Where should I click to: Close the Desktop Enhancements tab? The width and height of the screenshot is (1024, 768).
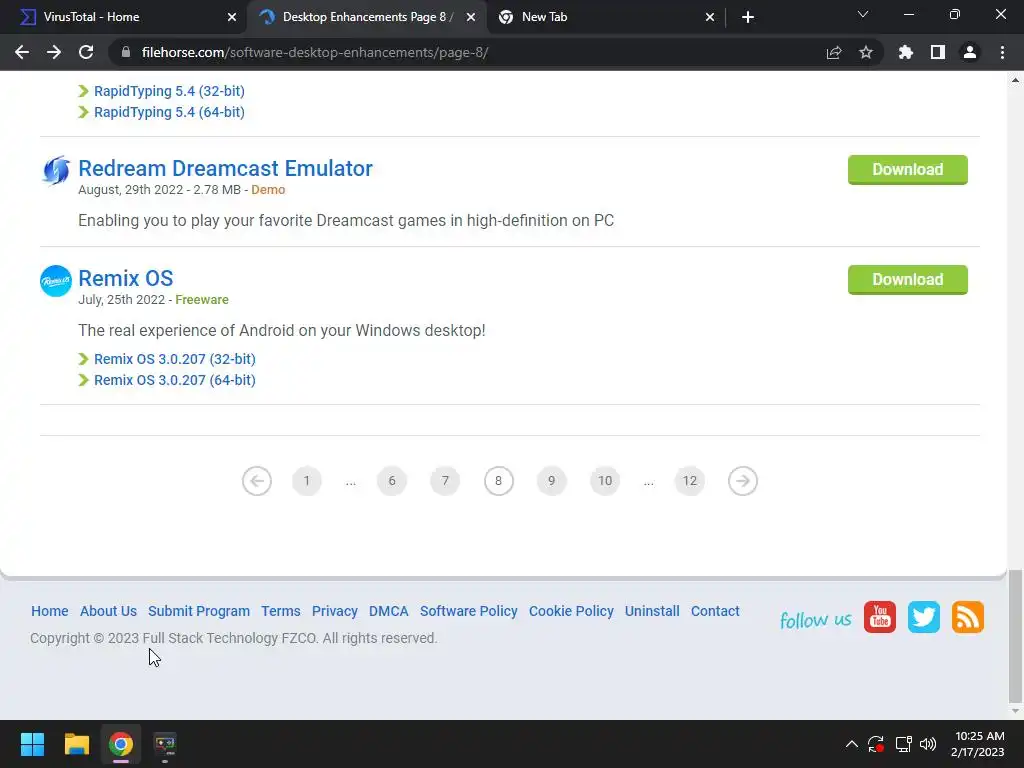tap(471, 17)
